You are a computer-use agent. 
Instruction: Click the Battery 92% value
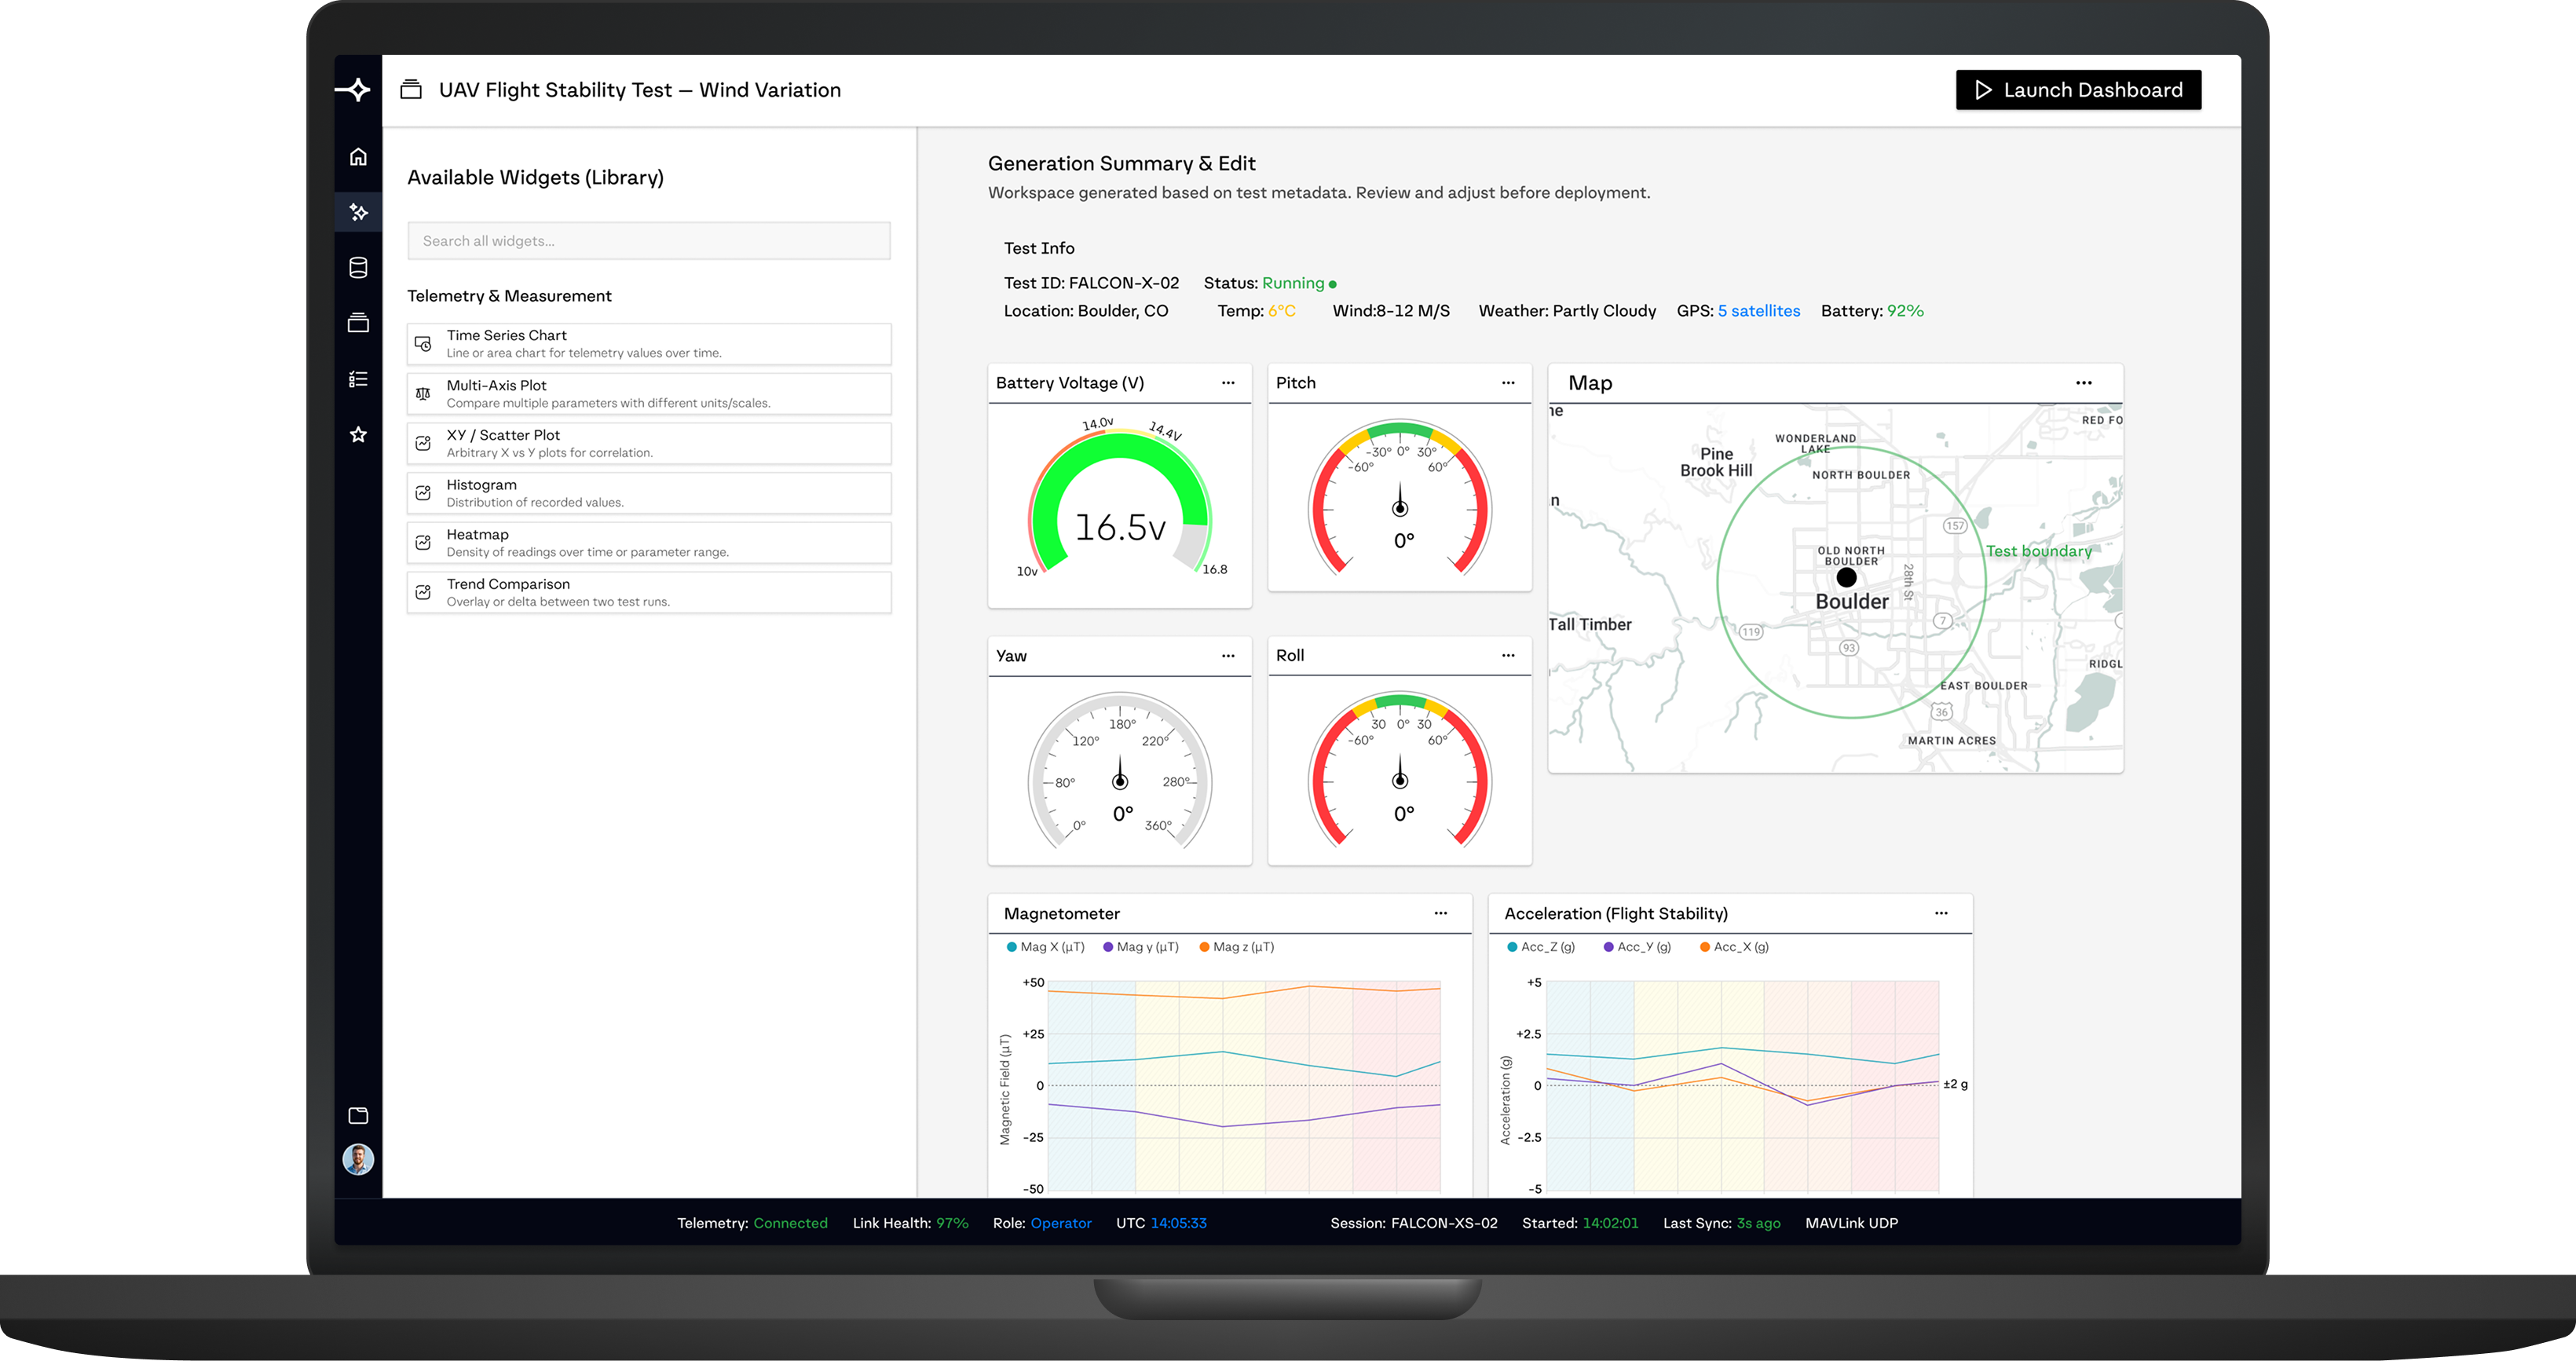tap(1905, 311)
